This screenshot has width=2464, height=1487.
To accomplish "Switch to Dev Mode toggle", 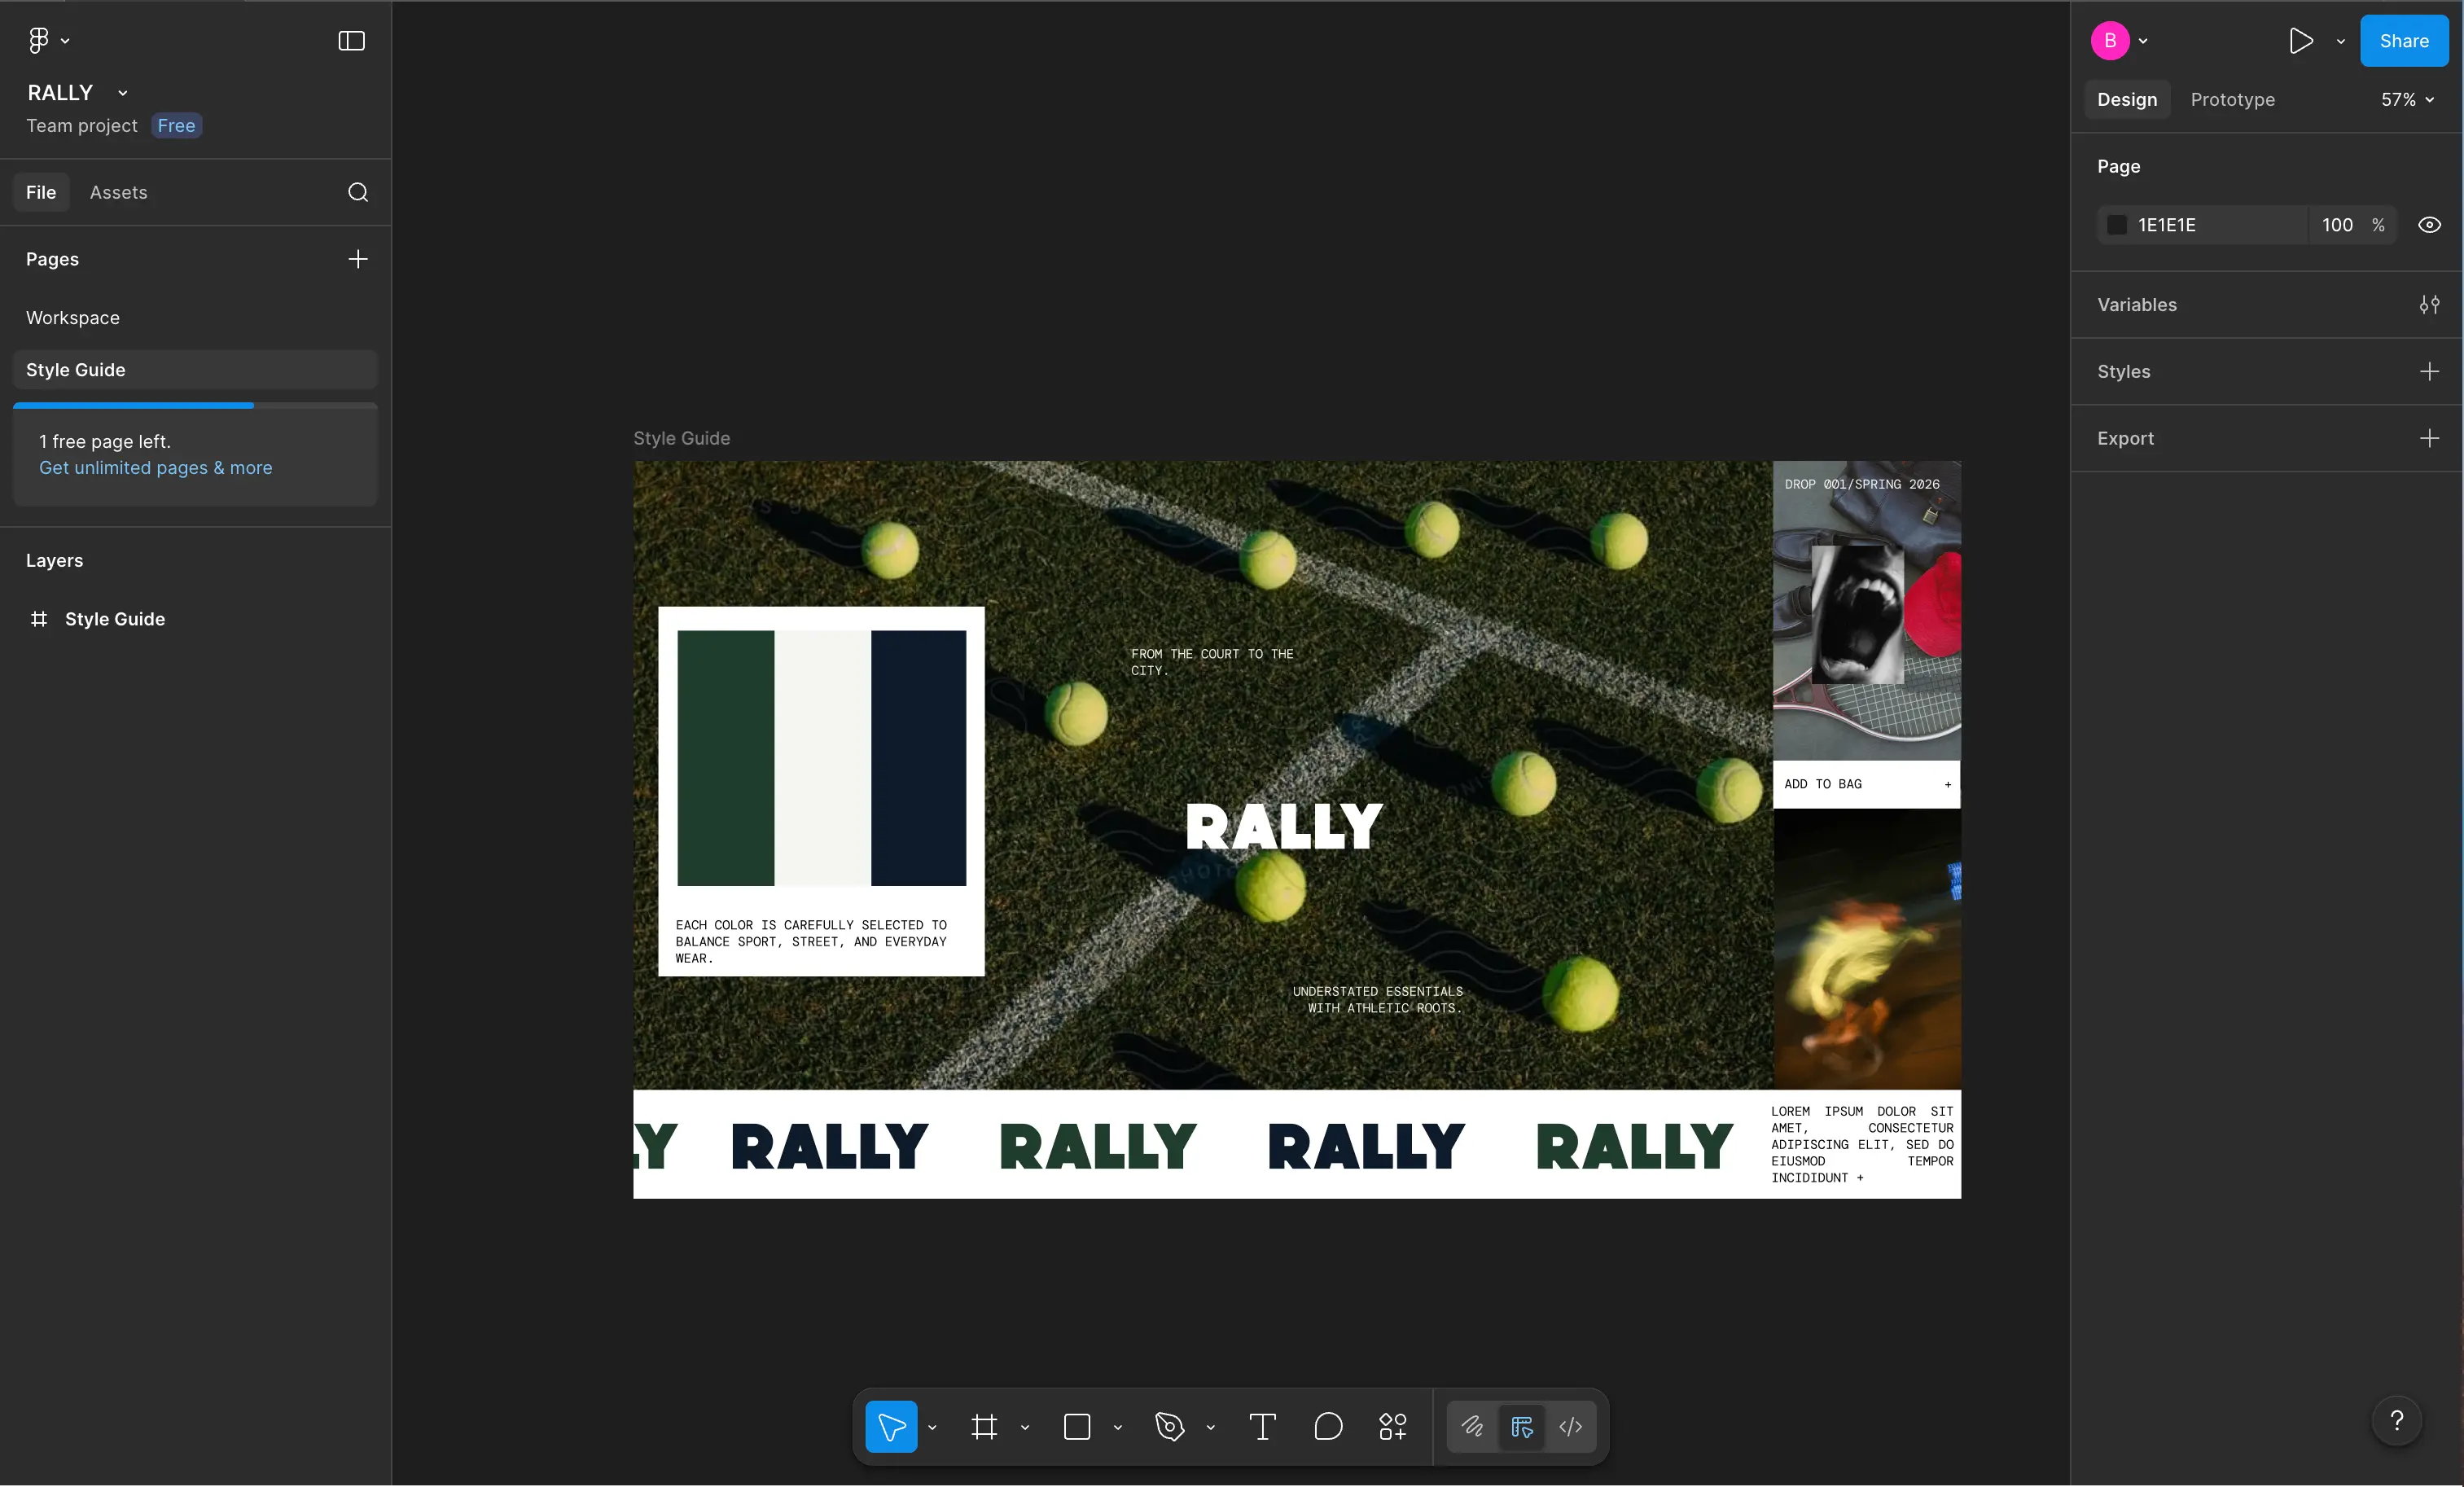I will 1570,1426.
